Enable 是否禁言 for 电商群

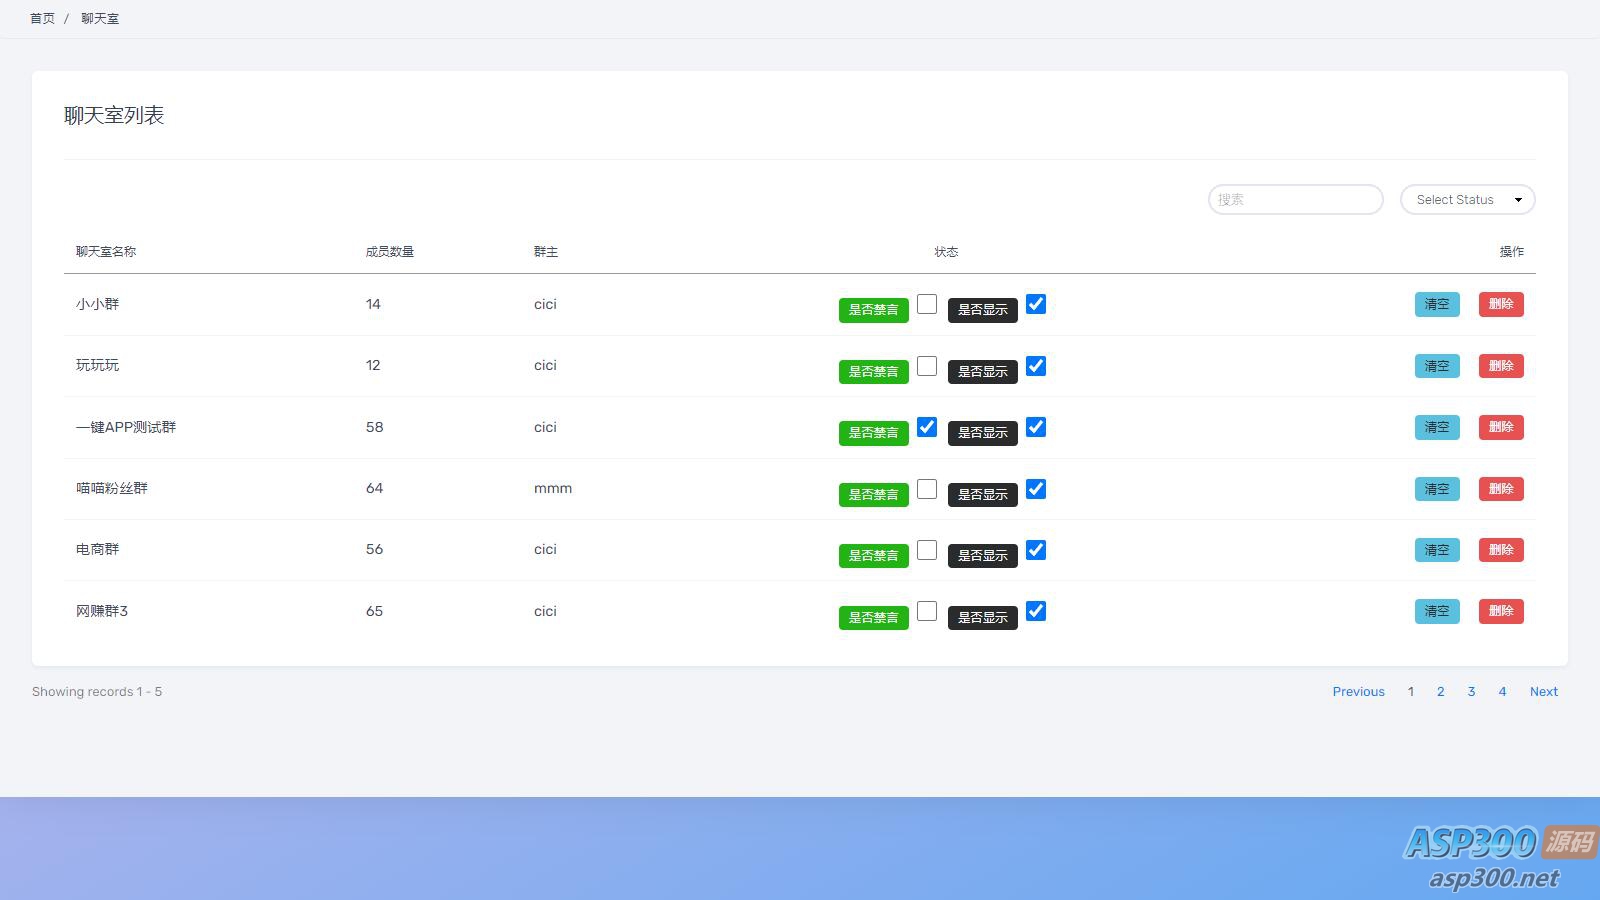[x=927, y=550]
